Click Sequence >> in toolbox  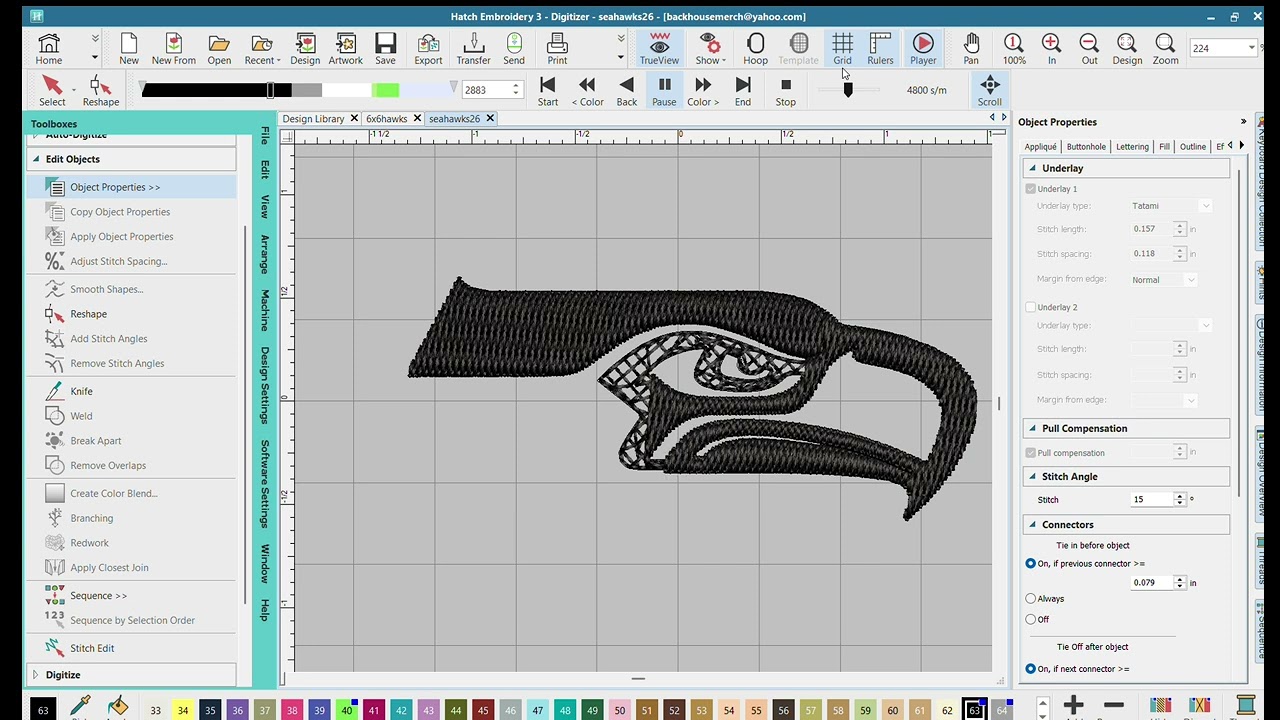click(98, 596)
